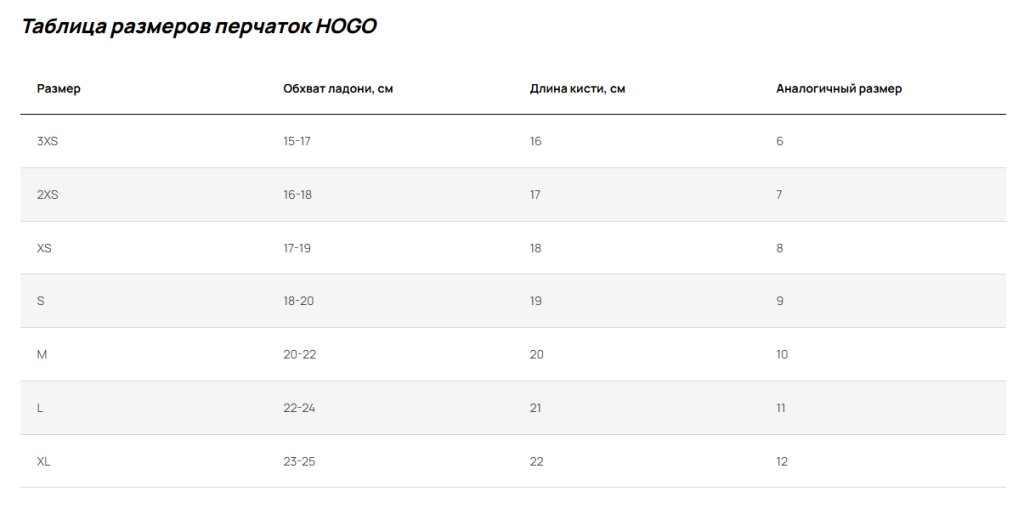This screenshot has height=514, width=1024.
Task: Click the XS size label
Action: point(44,248)
